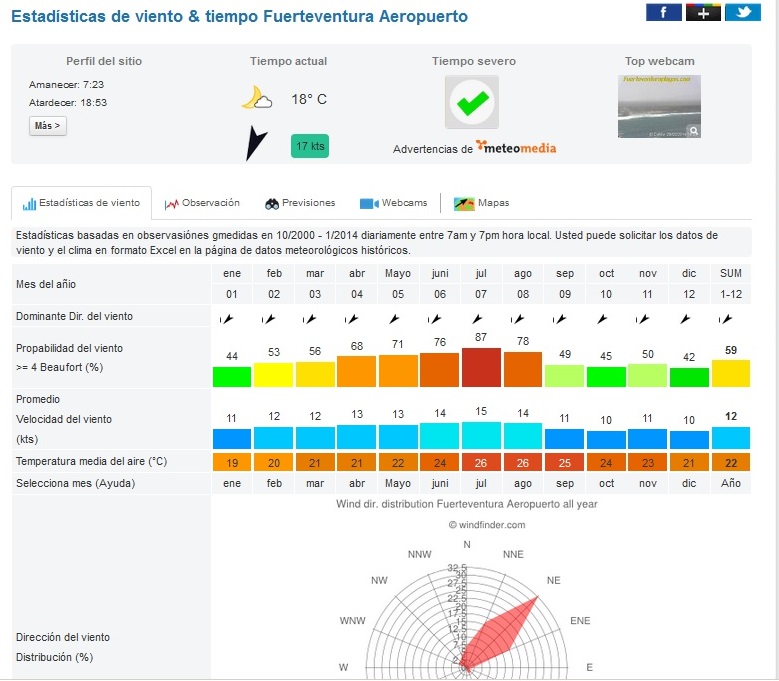Click the NE label on wind rose

pyautogui.click(x=553, y=580)
